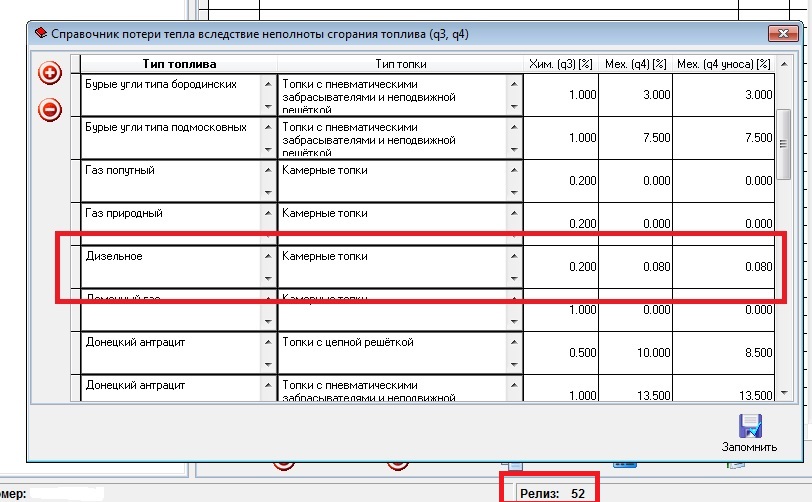Image resolution: width=812 pixels, height=502 pixels.
Task: Close the Справочник dialog window
Action: pyautogui.click(x=781, y=34)
